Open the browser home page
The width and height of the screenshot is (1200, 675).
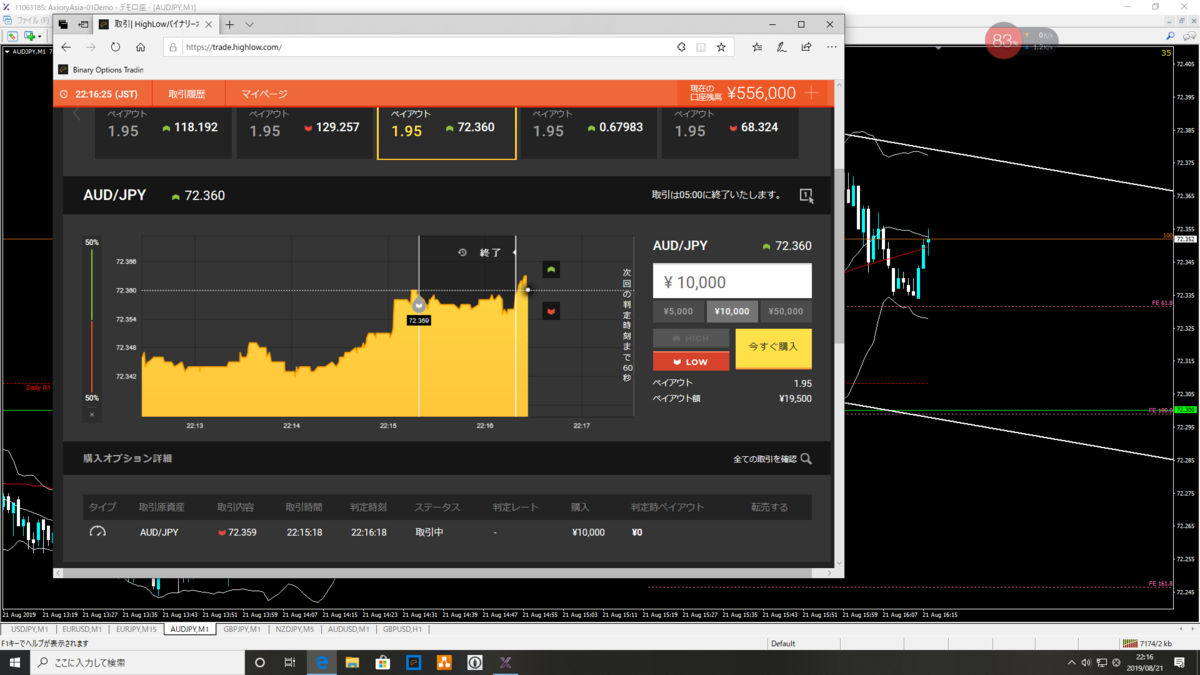[140, 47]
